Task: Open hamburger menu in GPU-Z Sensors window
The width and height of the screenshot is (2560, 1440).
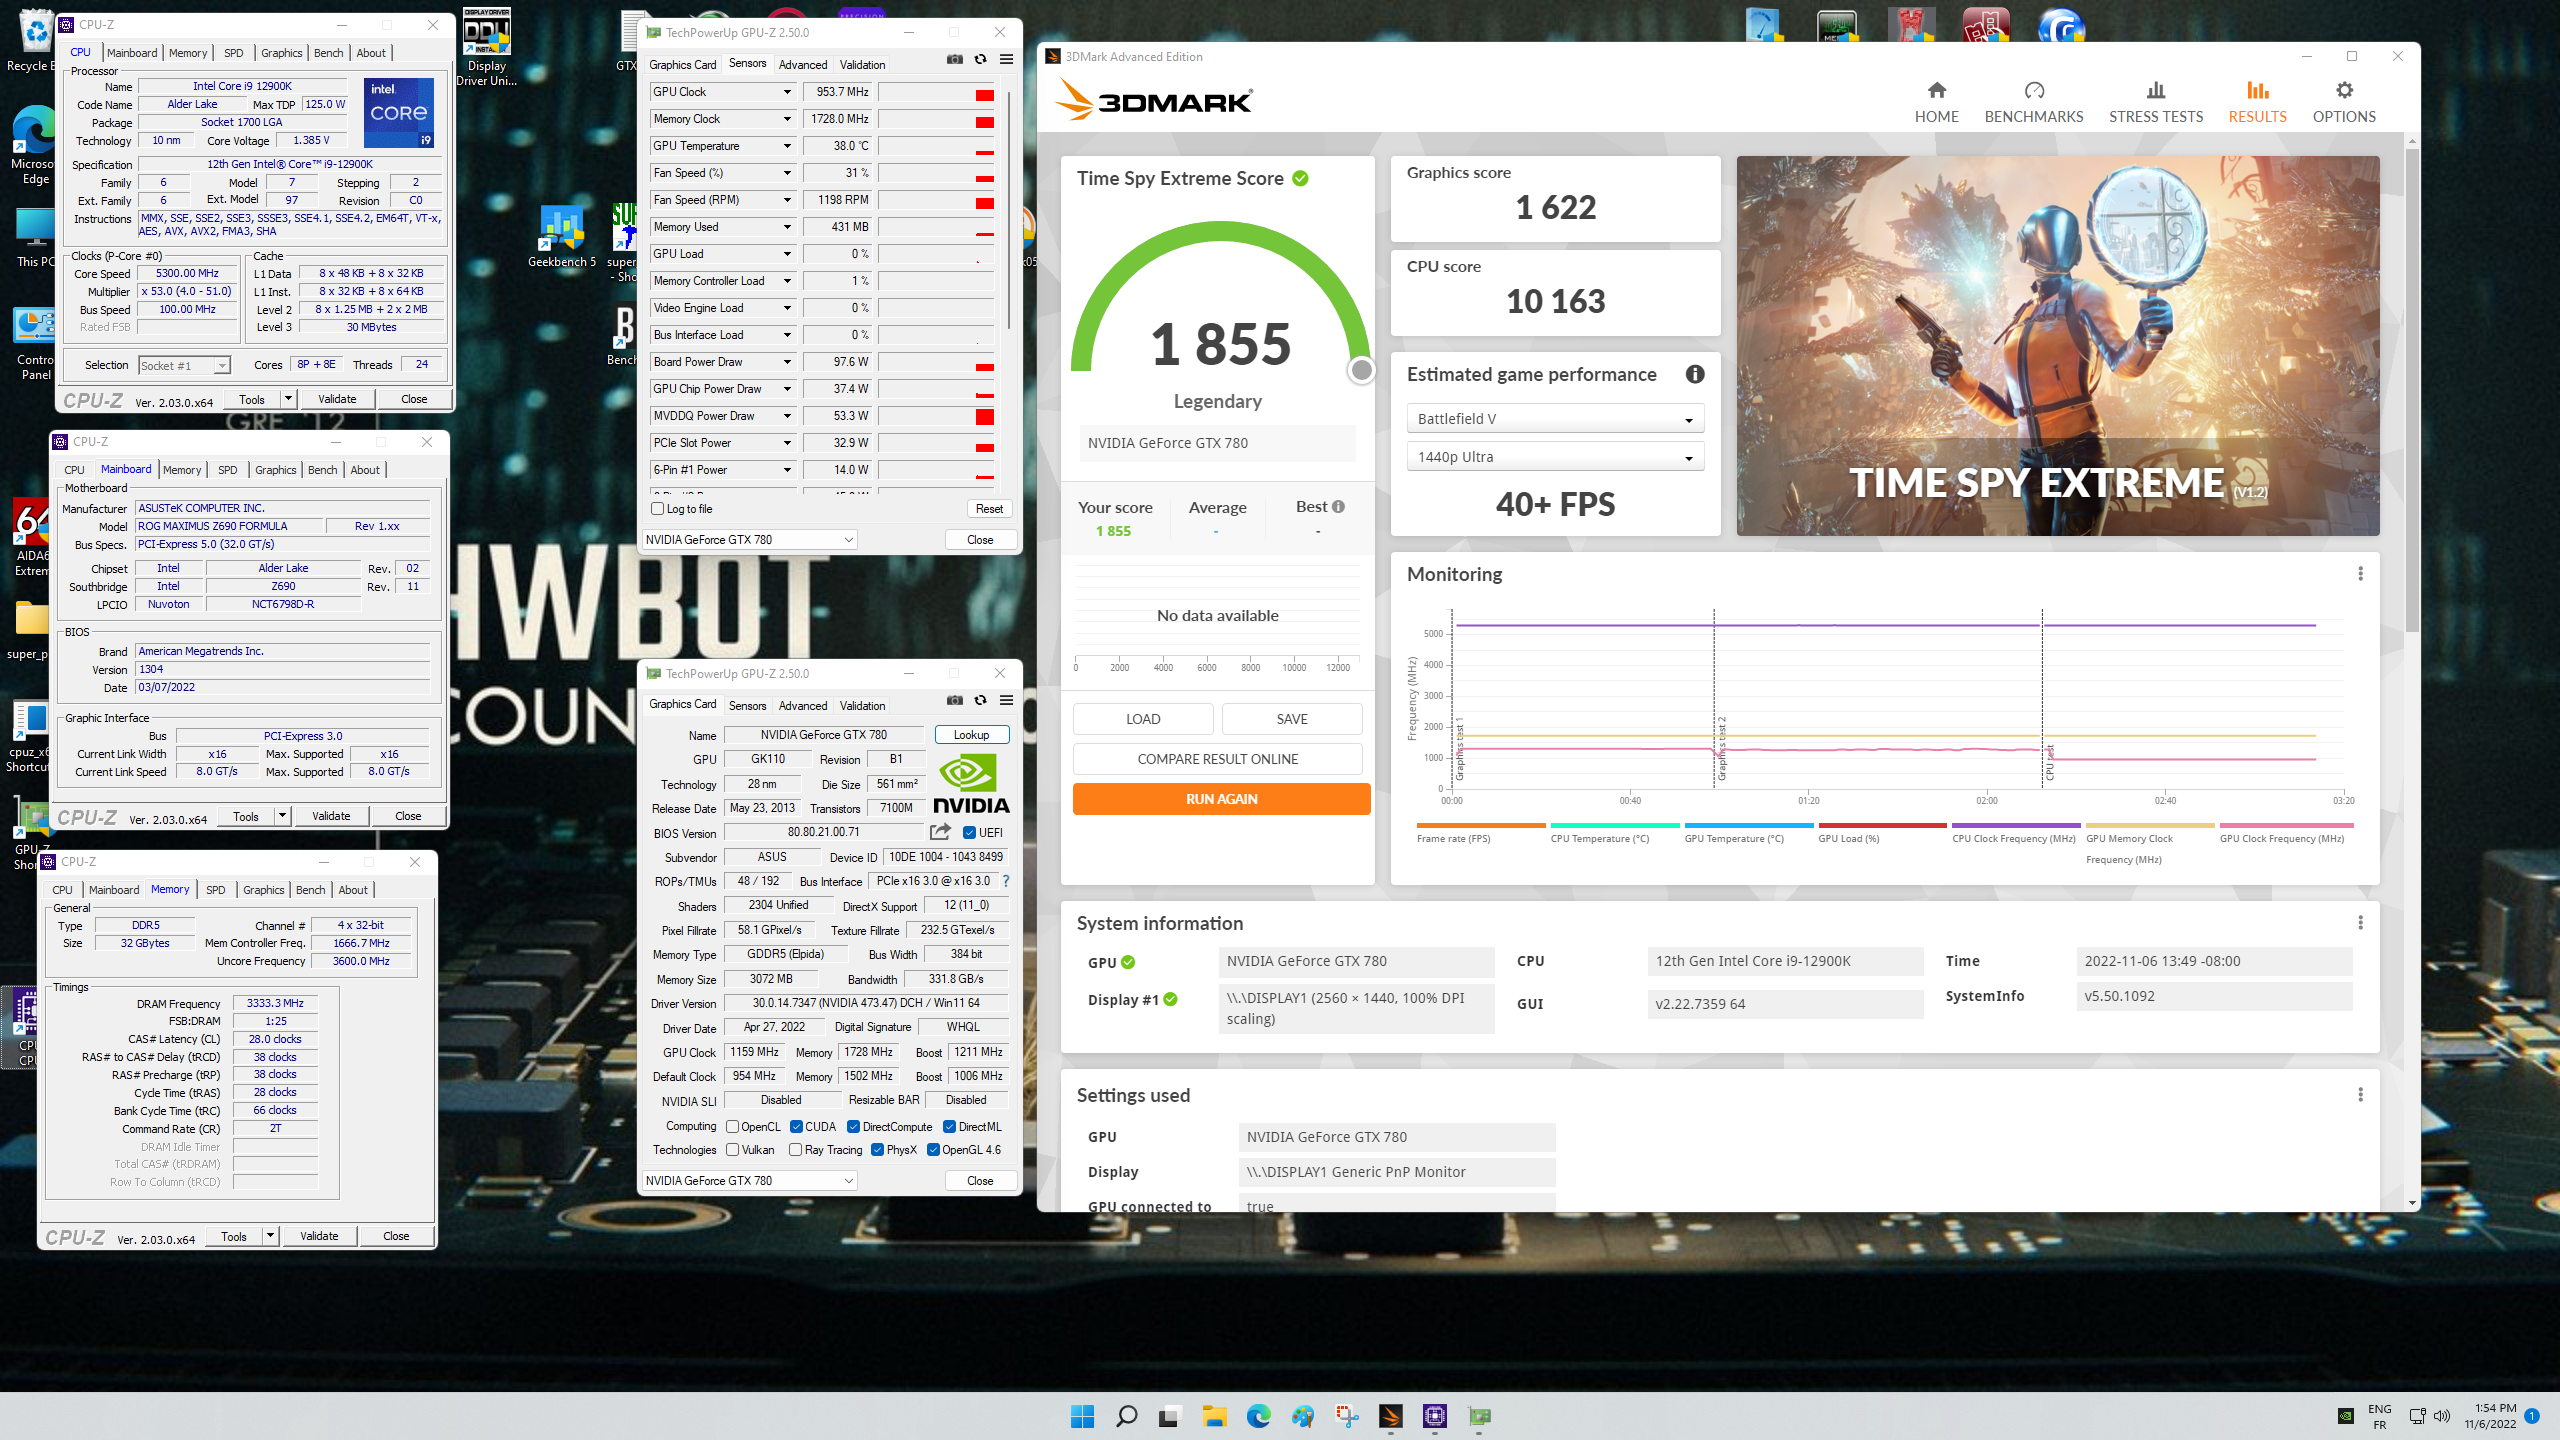Action: pos(1006,60)
